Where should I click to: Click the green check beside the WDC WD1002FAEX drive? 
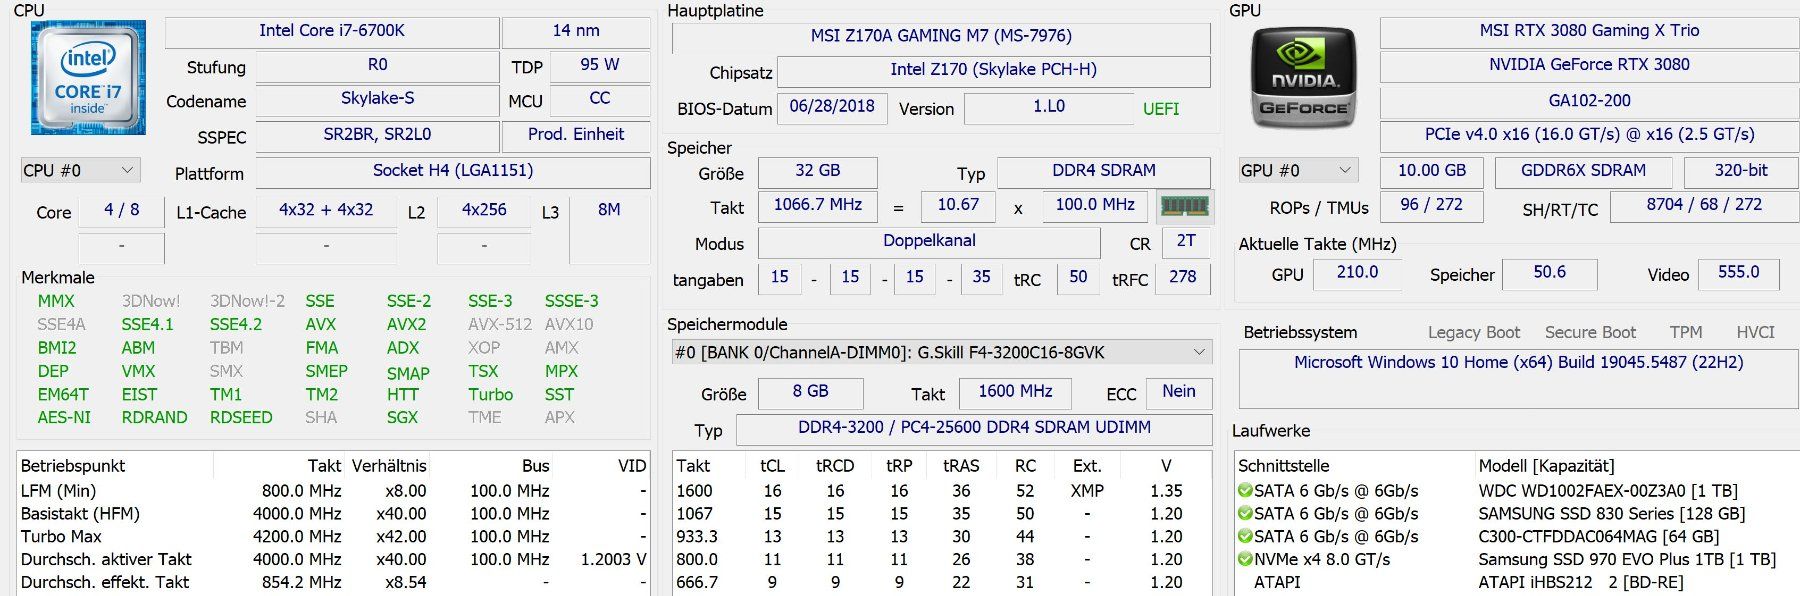coord(1245,491)
